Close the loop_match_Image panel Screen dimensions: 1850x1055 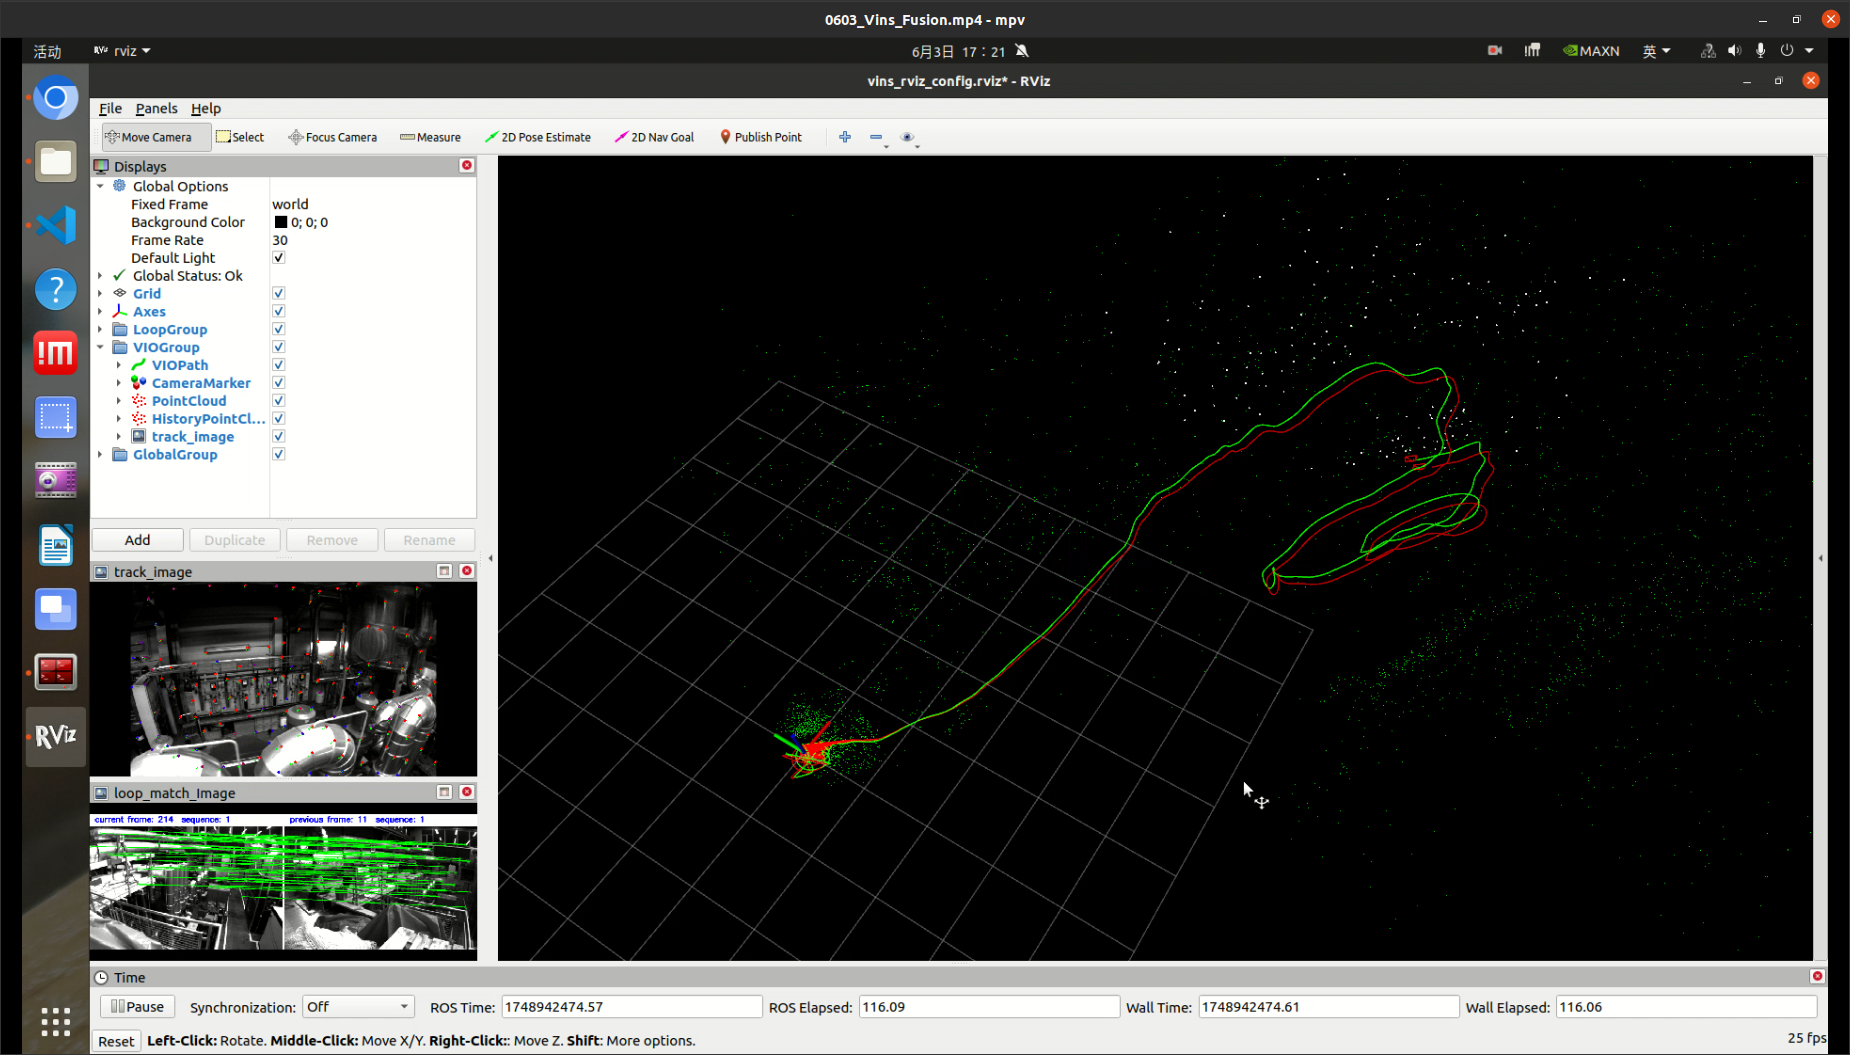pos(467,792)
